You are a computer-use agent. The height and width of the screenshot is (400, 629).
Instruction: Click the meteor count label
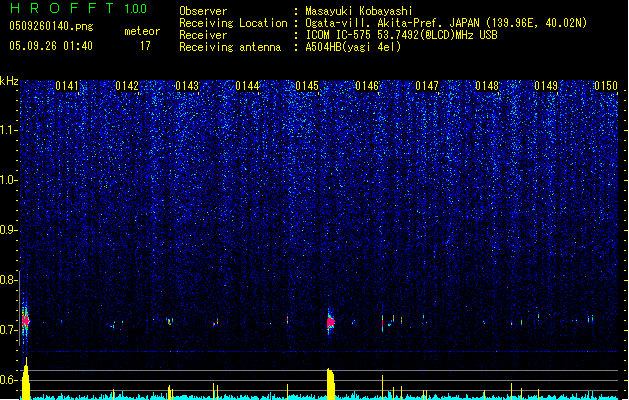[142, 31]
